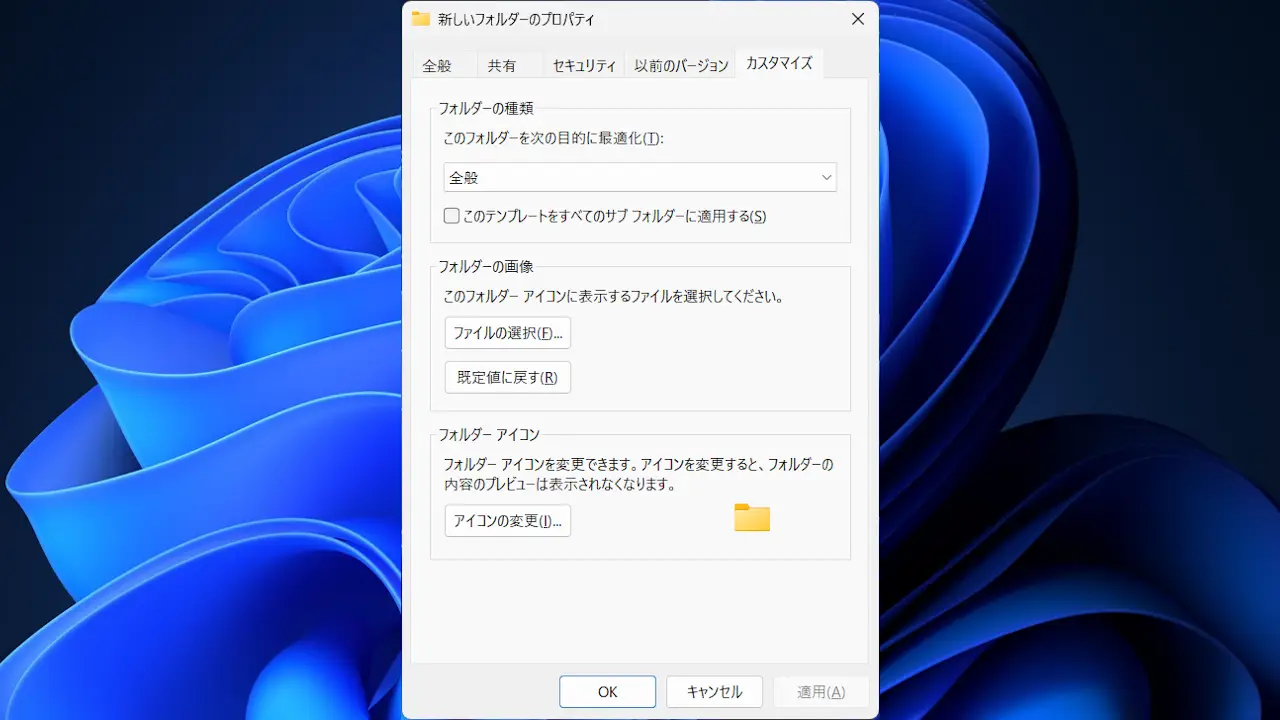The width and height of the screenshot is (1280, 720).
Task: Go to the セキュリティ tab
Action: tap(584, 66)
